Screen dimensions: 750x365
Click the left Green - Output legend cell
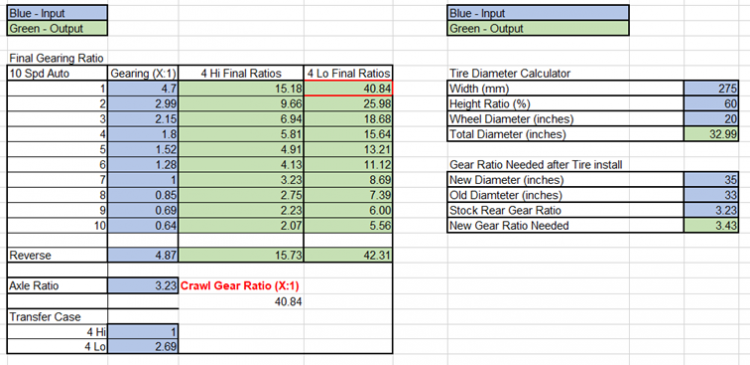(x=57, y=28)
